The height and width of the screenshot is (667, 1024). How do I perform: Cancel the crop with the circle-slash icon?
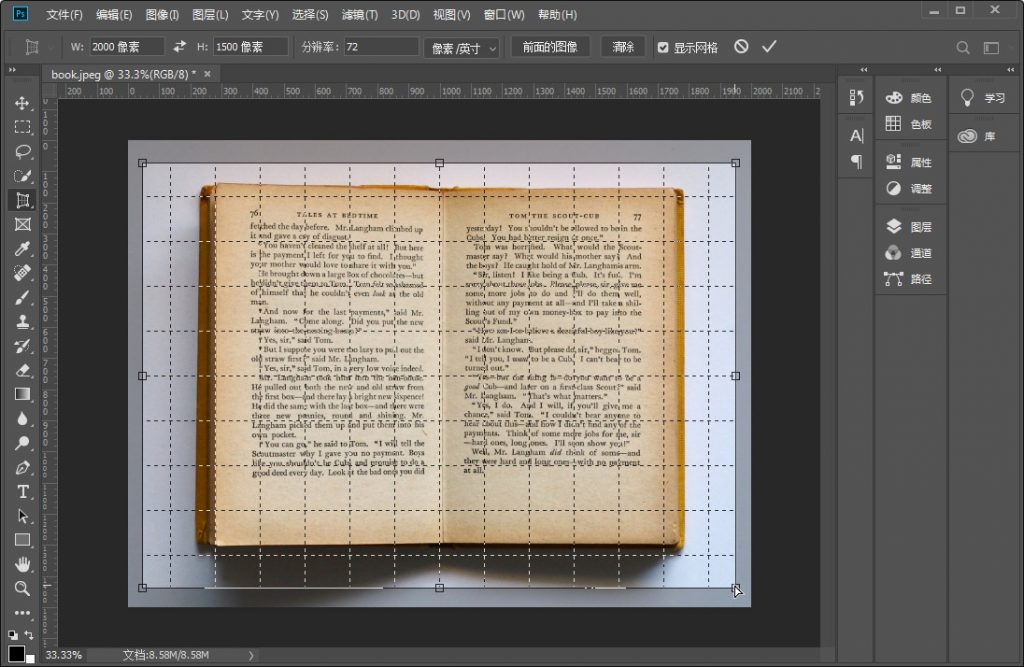(741, 46)
